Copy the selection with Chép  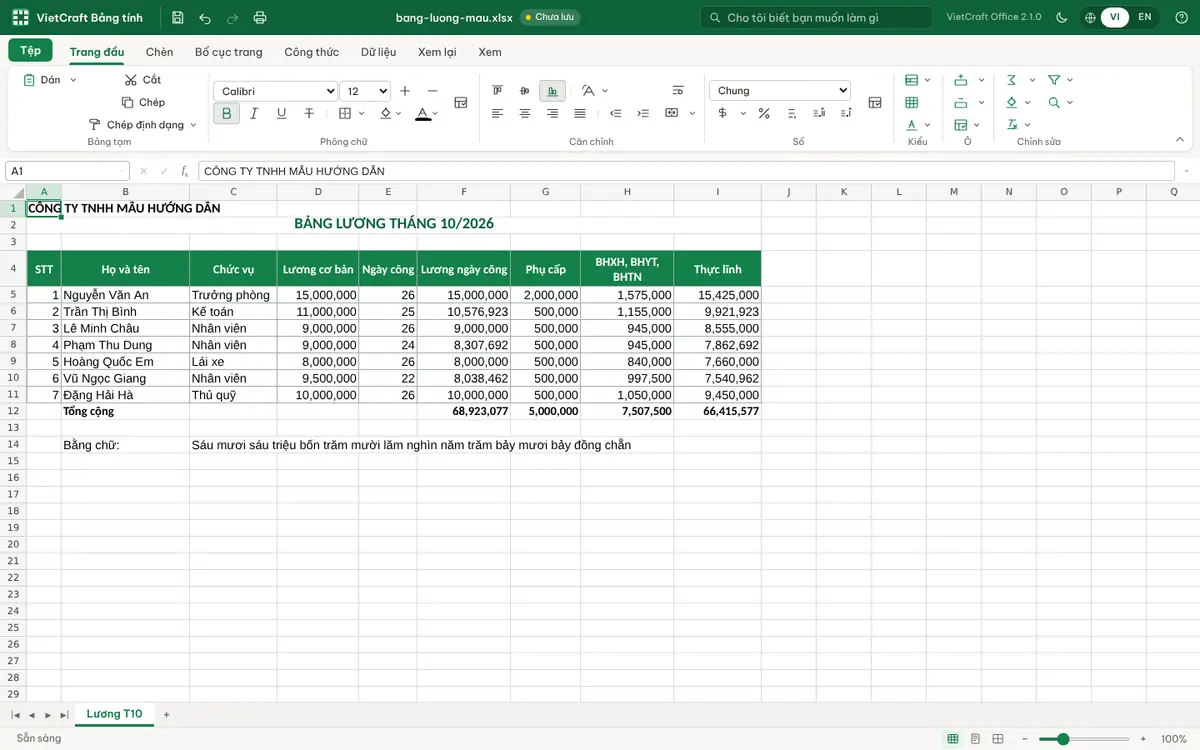(143, 102)
